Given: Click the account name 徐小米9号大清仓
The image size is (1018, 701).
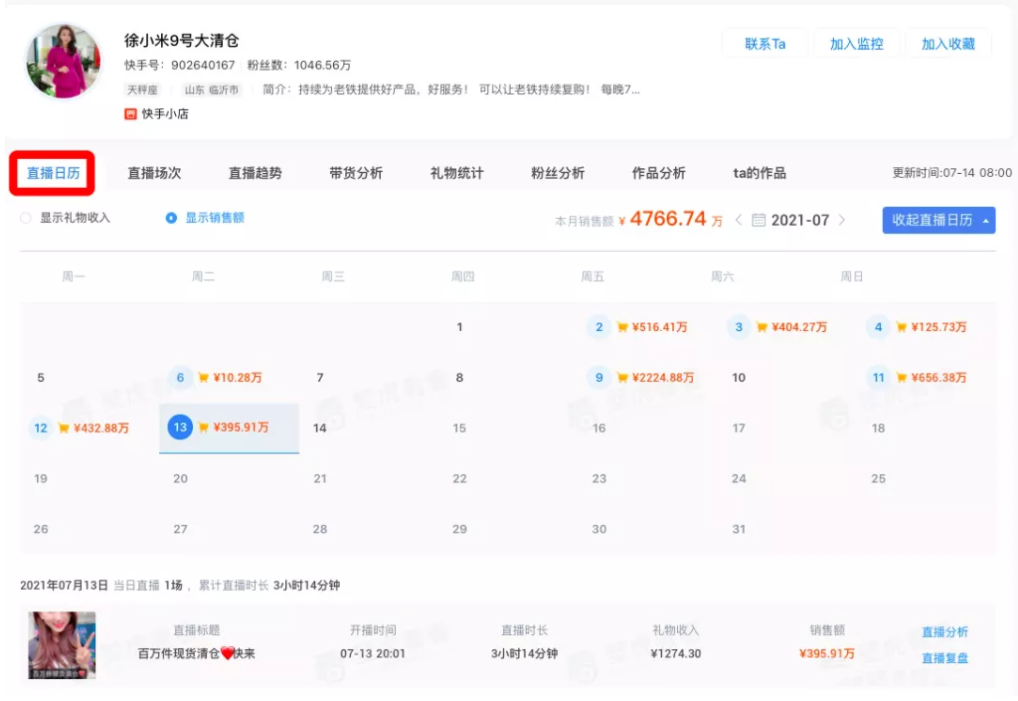Looking at the screenshot, I should pos(182,41).
